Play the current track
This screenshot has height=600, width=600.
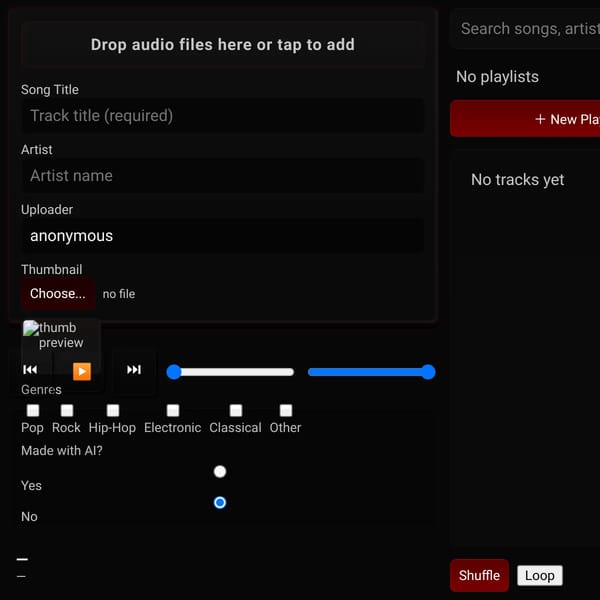coord(82,372)
